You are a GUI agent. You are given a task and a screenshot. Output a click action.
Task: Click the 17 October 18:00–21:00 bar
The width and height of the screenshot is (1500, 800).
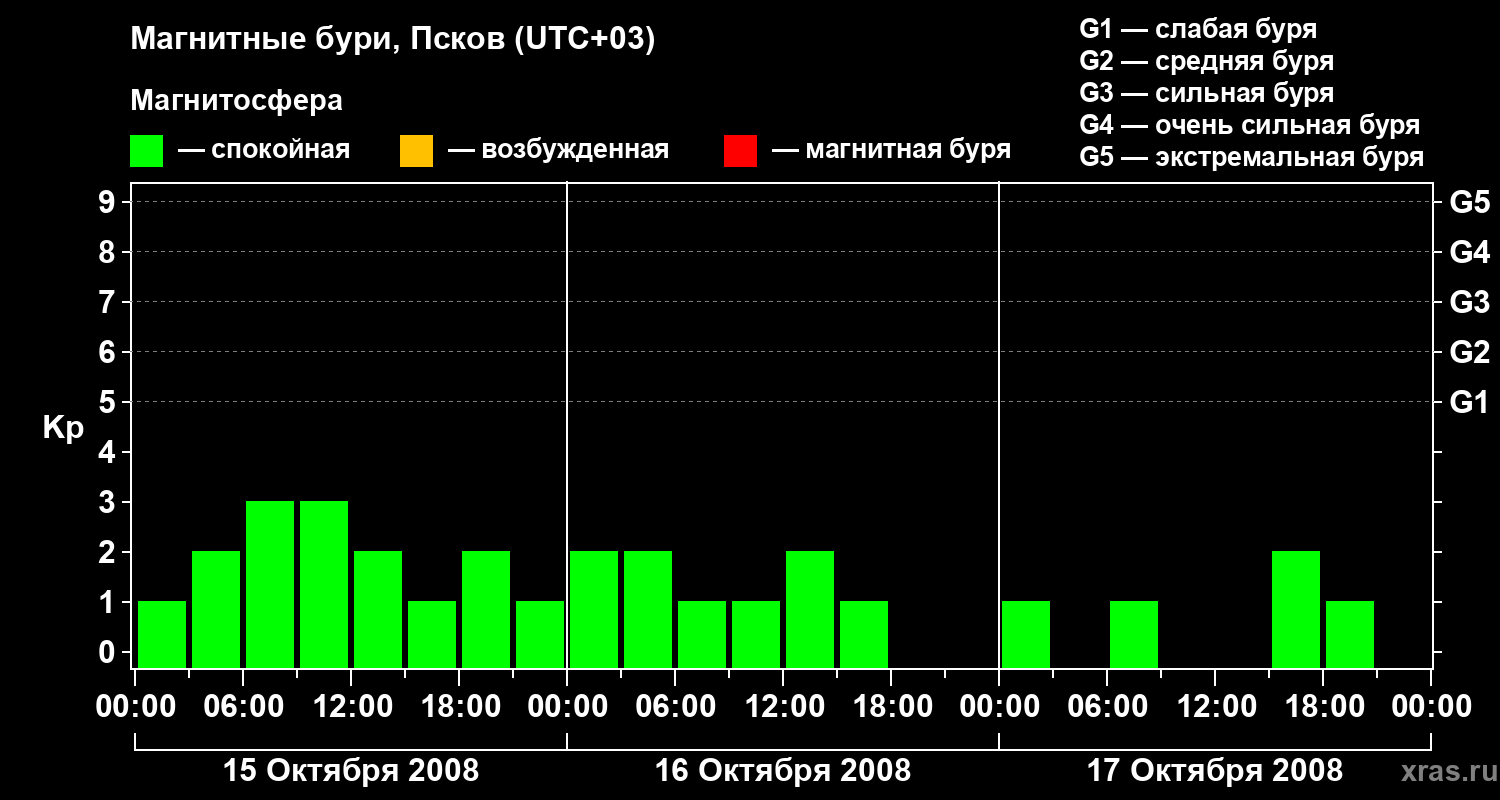coord(1350,634)
